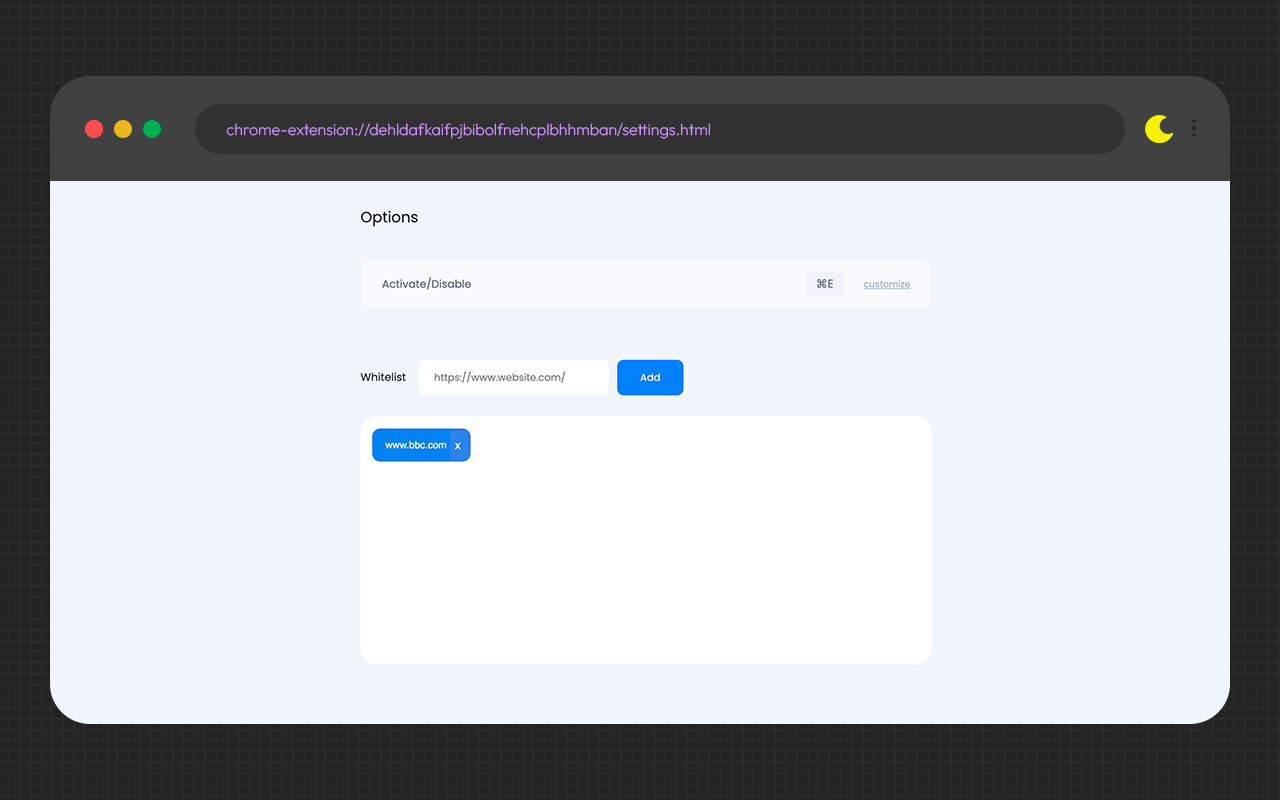Click the Whitelist label

coord(383,377)
